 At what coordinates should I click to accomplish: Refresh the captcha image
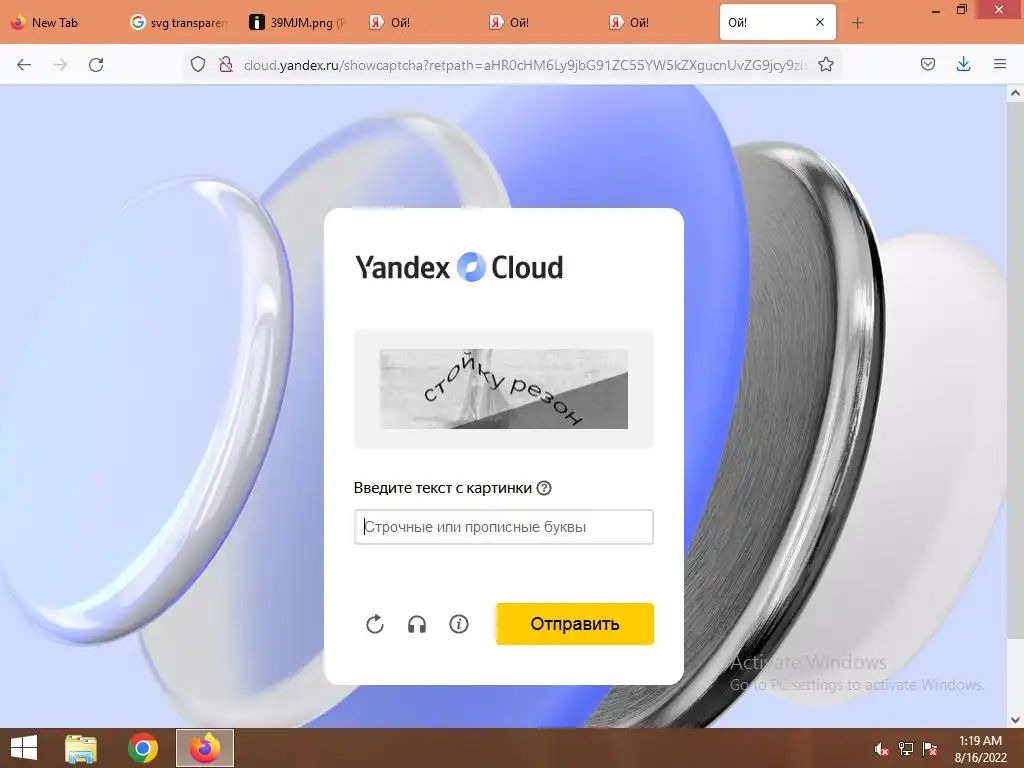[x=375, y=624]
